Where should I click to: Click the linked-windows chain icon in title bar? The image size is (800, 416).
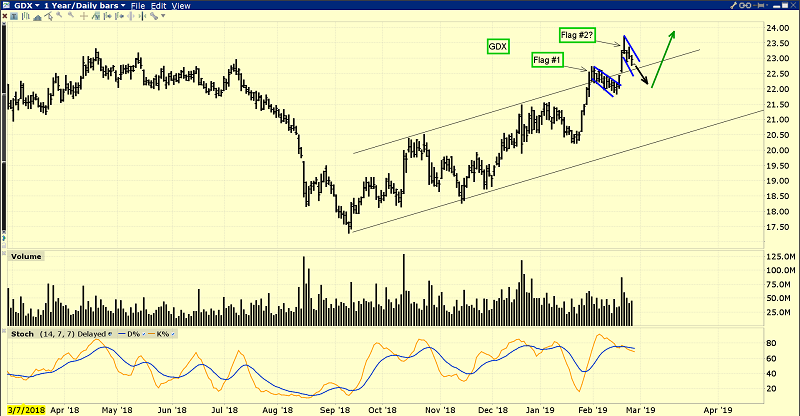point(745,6)
